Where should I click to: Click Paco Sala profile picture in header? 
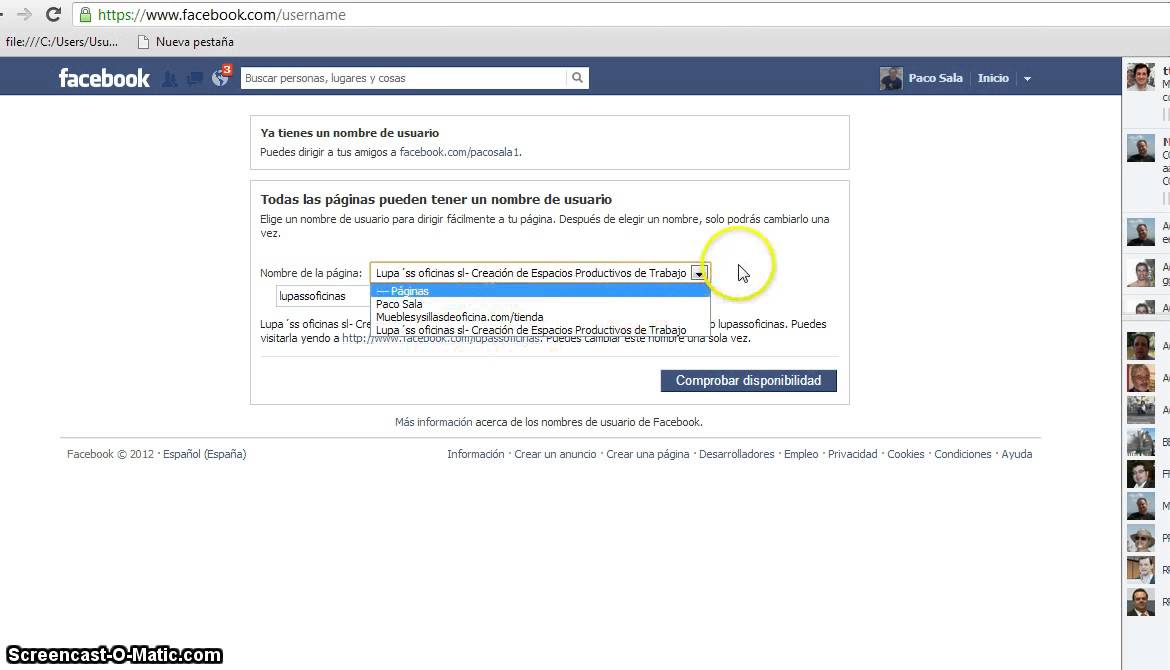pos(891,78)
